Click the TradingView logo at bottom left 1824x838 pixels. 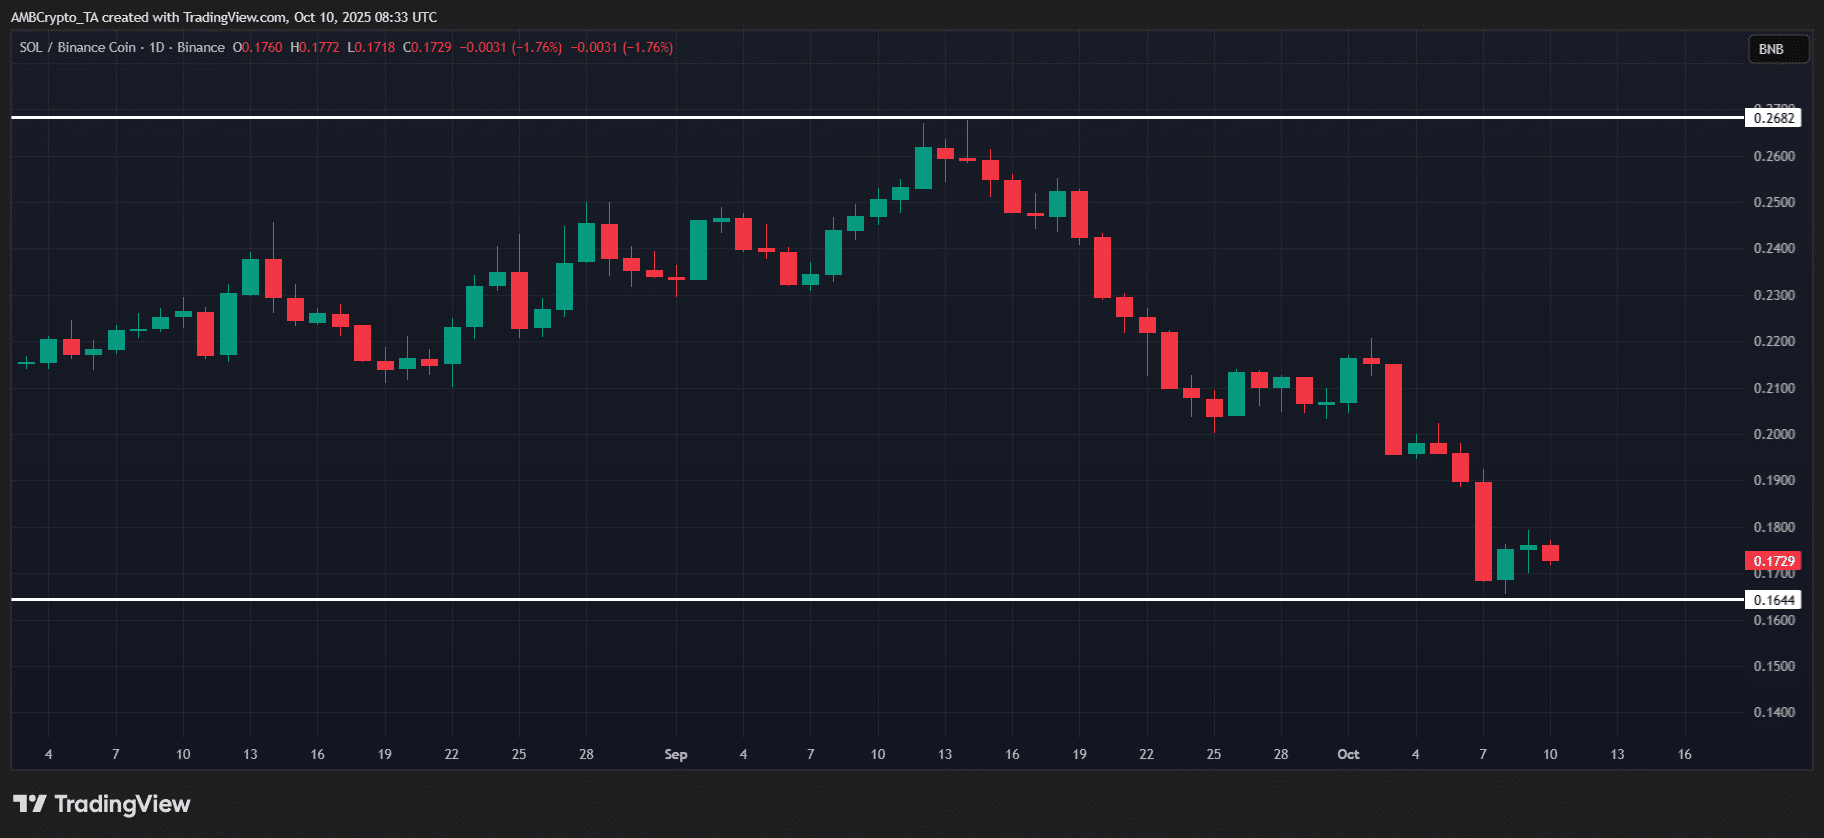(102, 804)
